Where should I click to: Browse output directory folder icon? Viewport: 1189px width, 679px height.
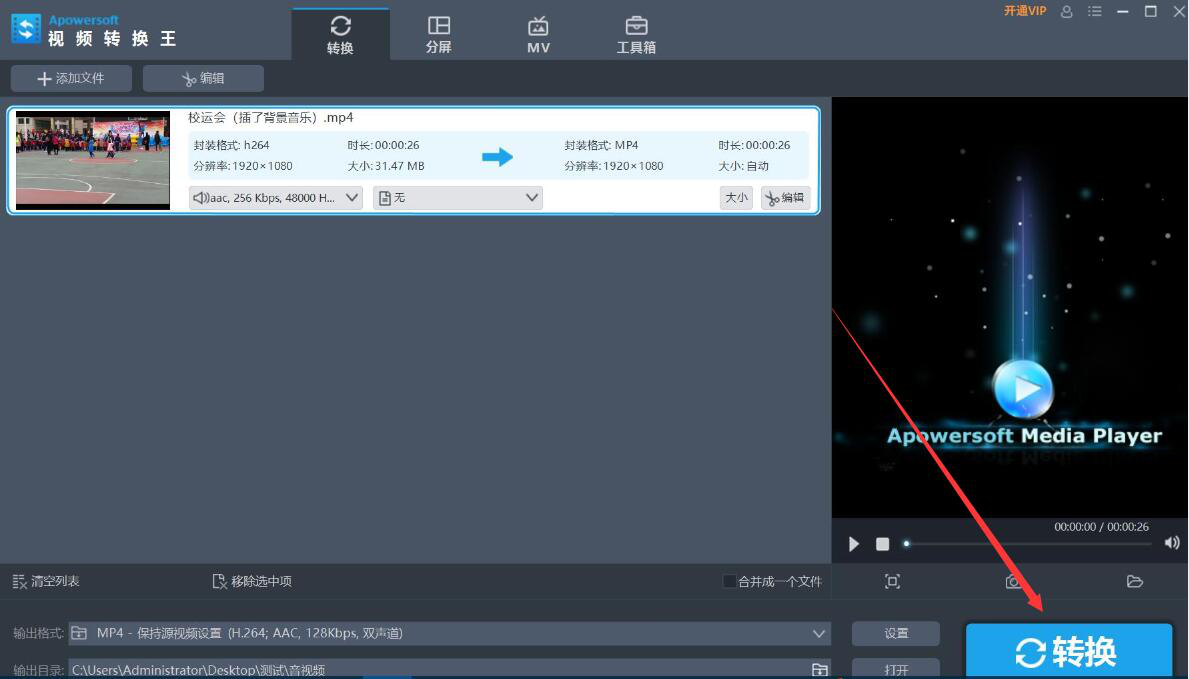pos(820,670)
